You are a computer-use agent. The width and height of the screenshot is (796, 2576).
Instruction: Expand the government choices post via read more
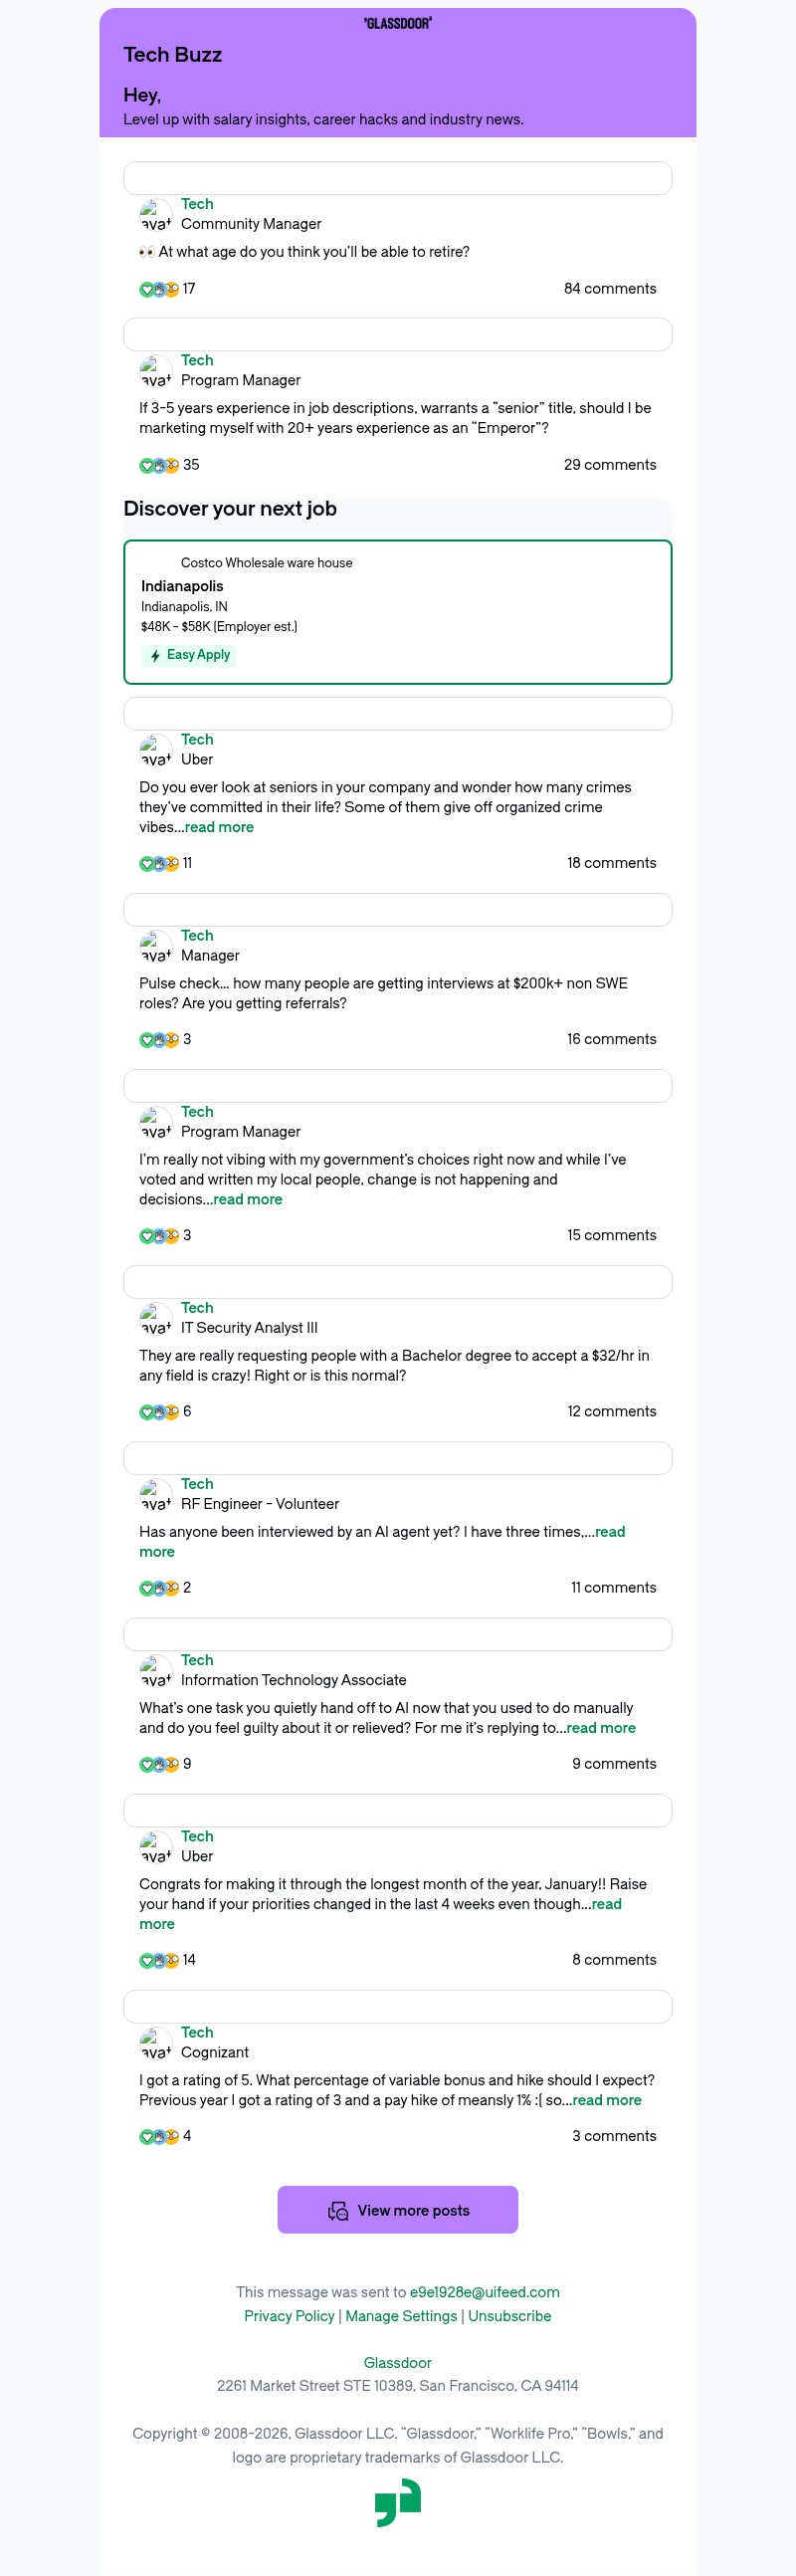click(x=247, y=1199)
